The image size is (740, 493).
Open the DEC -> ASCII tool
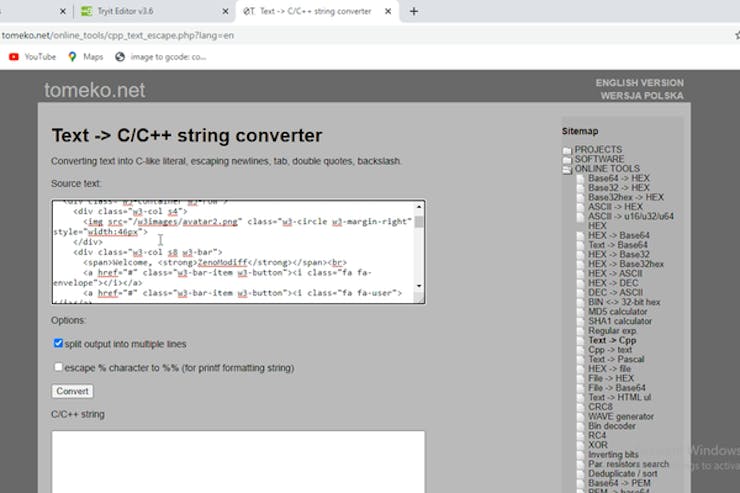click(x=615, y=292)
